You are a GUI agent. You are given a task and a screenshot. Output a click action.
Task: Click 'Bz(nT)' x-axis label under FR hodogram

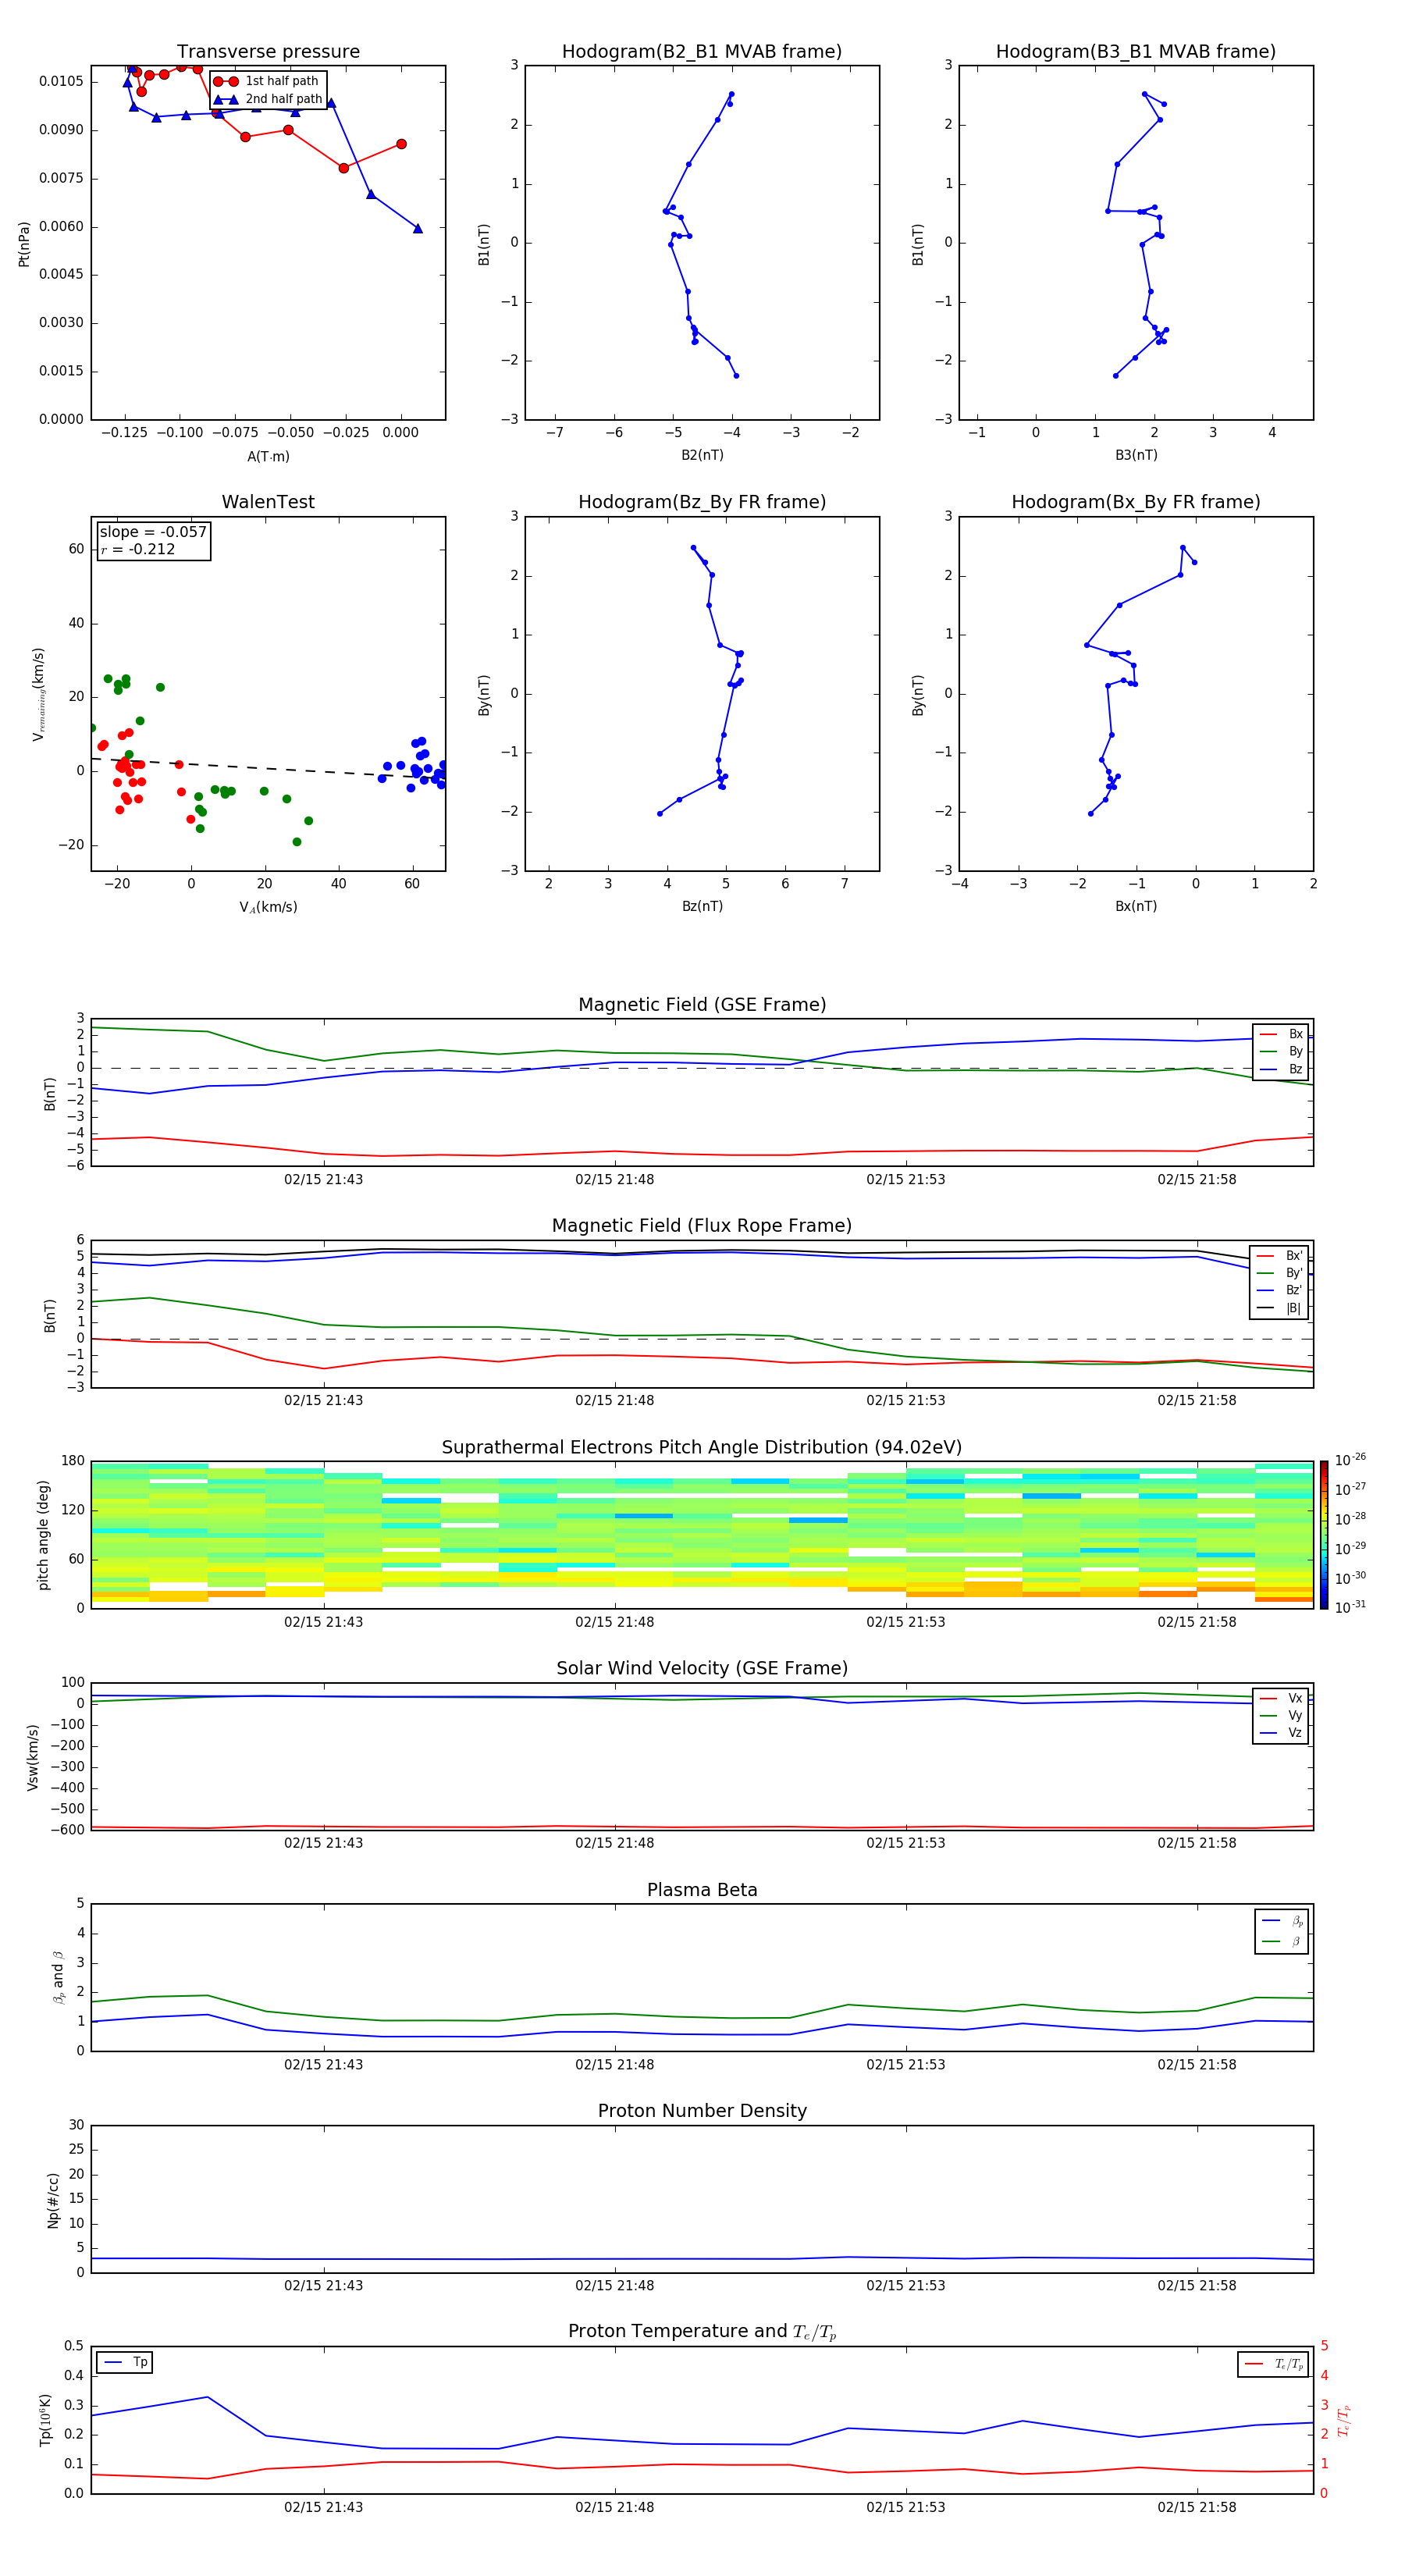point(702,906)
